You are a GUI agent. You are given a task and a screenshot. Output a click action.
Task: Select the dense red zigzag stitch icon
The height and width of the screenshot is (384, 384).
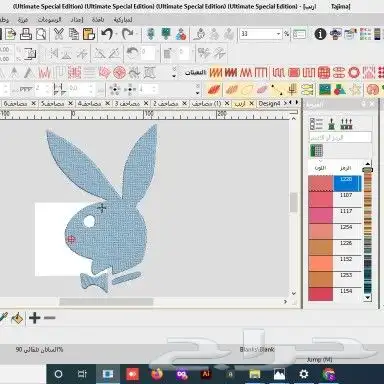[x=231, y=72]
